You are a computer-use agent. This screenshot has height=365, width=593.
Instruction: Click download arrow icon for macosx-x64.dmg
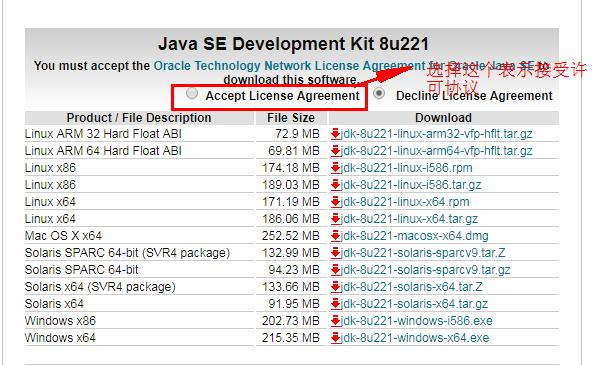[335, 236]
